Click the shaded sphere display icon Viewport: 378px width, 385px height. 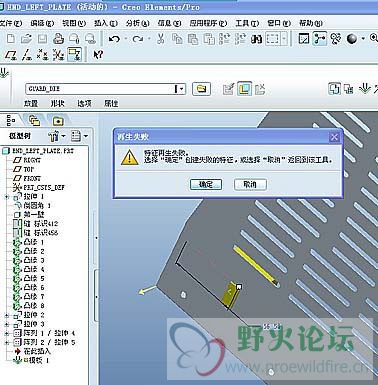click(x=352, y=39)
